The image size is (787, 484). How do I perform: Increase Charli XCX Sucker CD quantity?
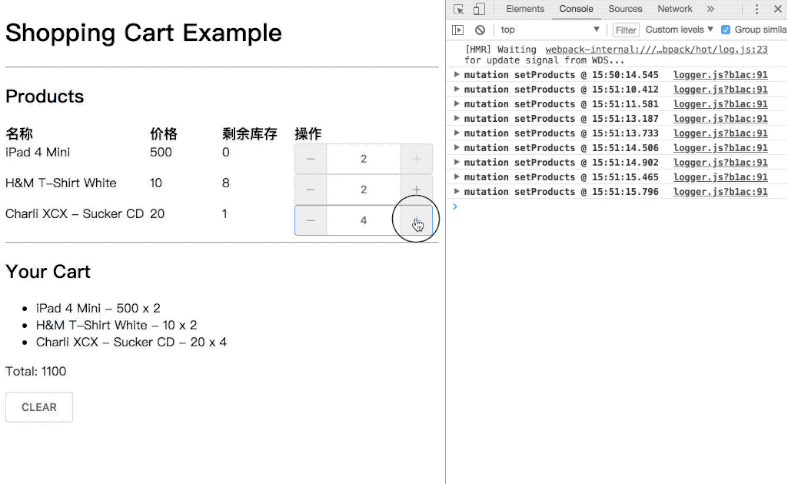coord(417,220)
